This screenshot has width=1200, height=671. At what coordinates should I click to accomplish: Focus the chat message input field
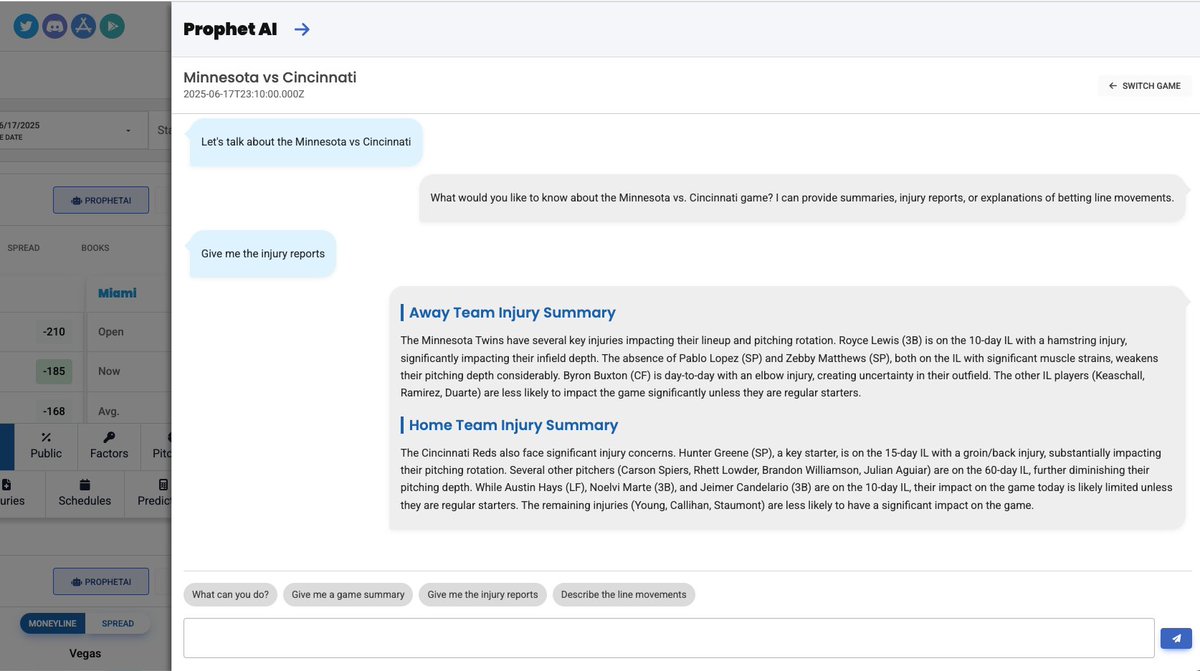point(669,638)
